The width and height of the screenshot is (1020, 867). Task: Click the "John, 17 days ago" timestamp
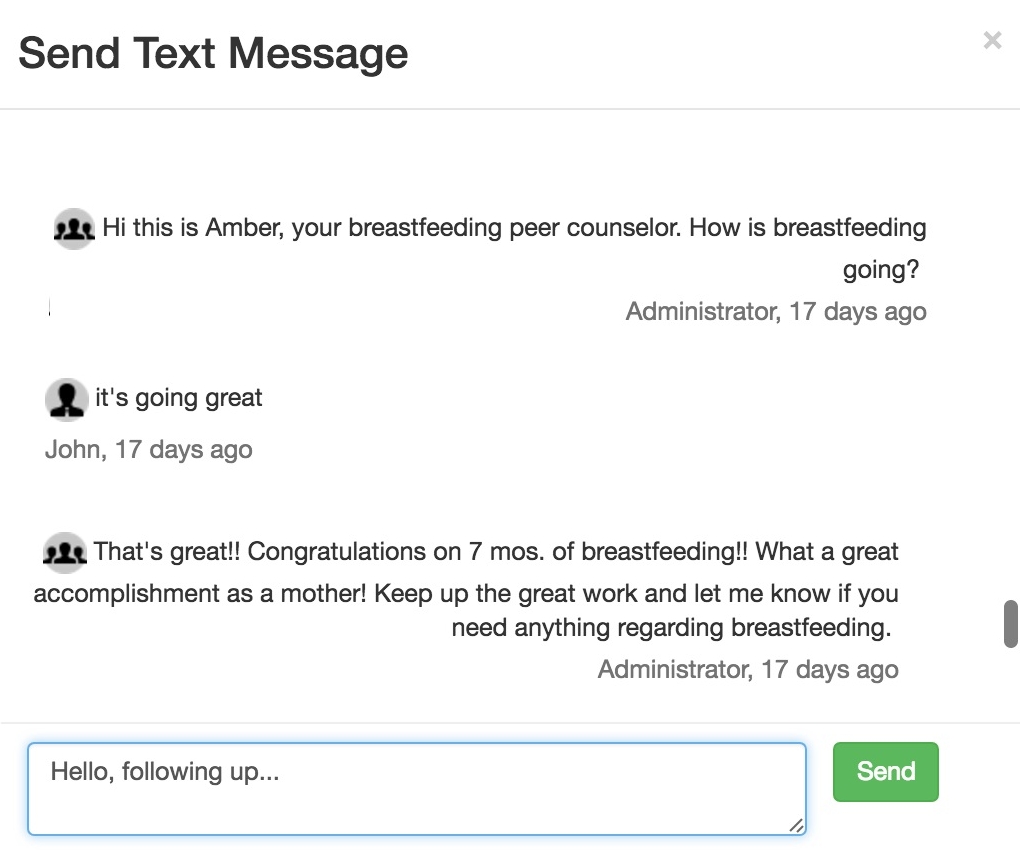(x=149, y=449)
